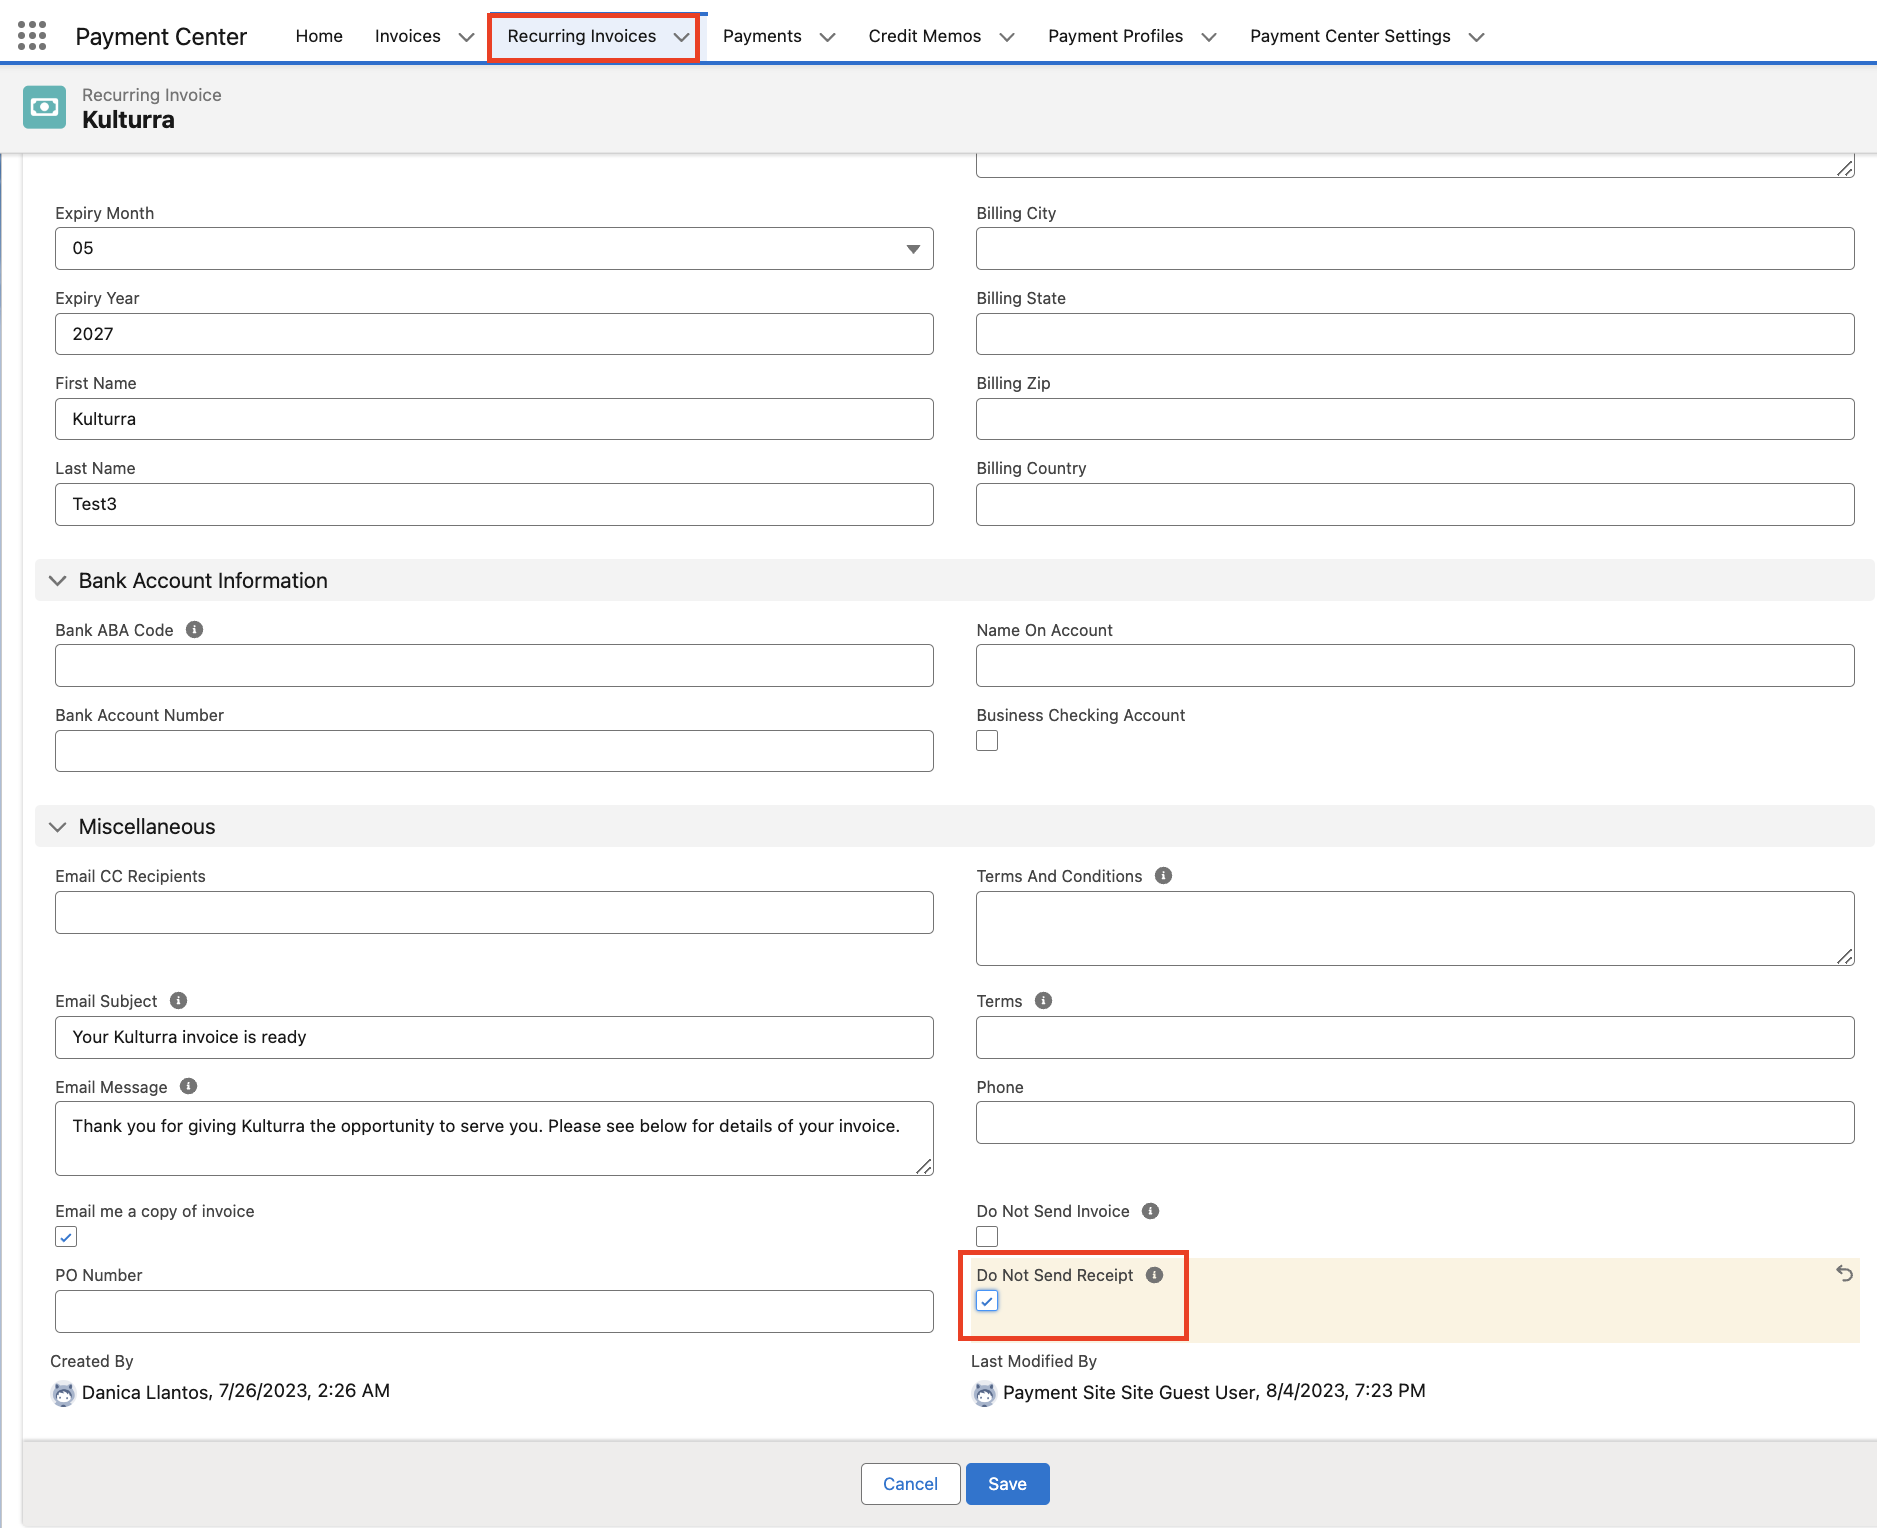Enable the Do Not Send Invoice checkbox
Viewport: 1877px width, 1528px height.
click(987, 1237)
